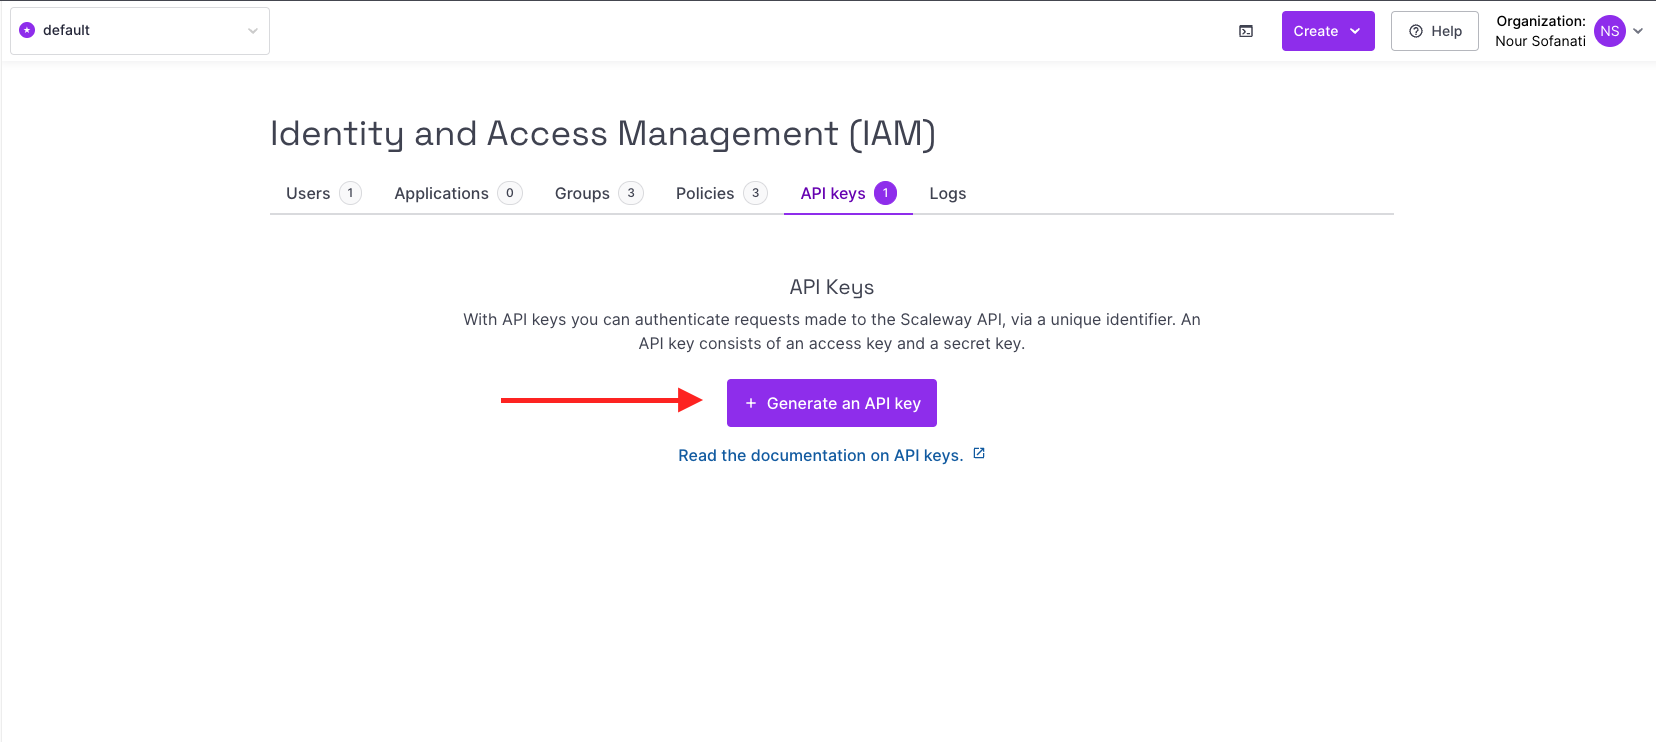Open the Policies tab
The image size is (1656, 742).
coord(704,193)
